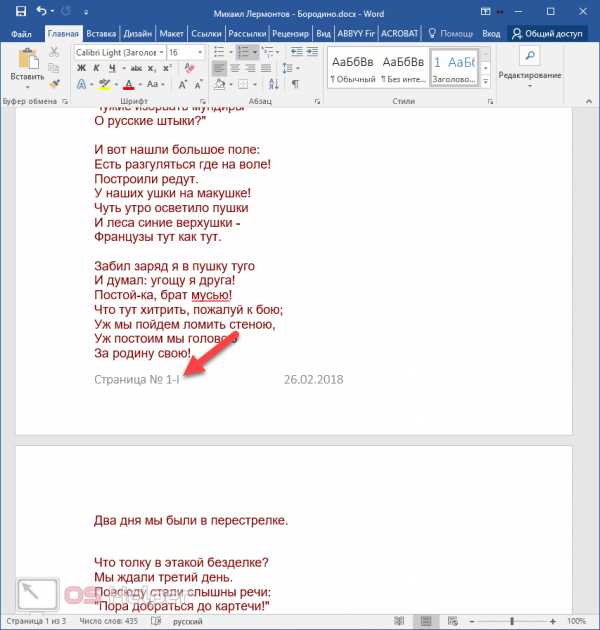Toggle underline (Ч) formatting
The image size is (600, 630).
[x=112, y=68]
